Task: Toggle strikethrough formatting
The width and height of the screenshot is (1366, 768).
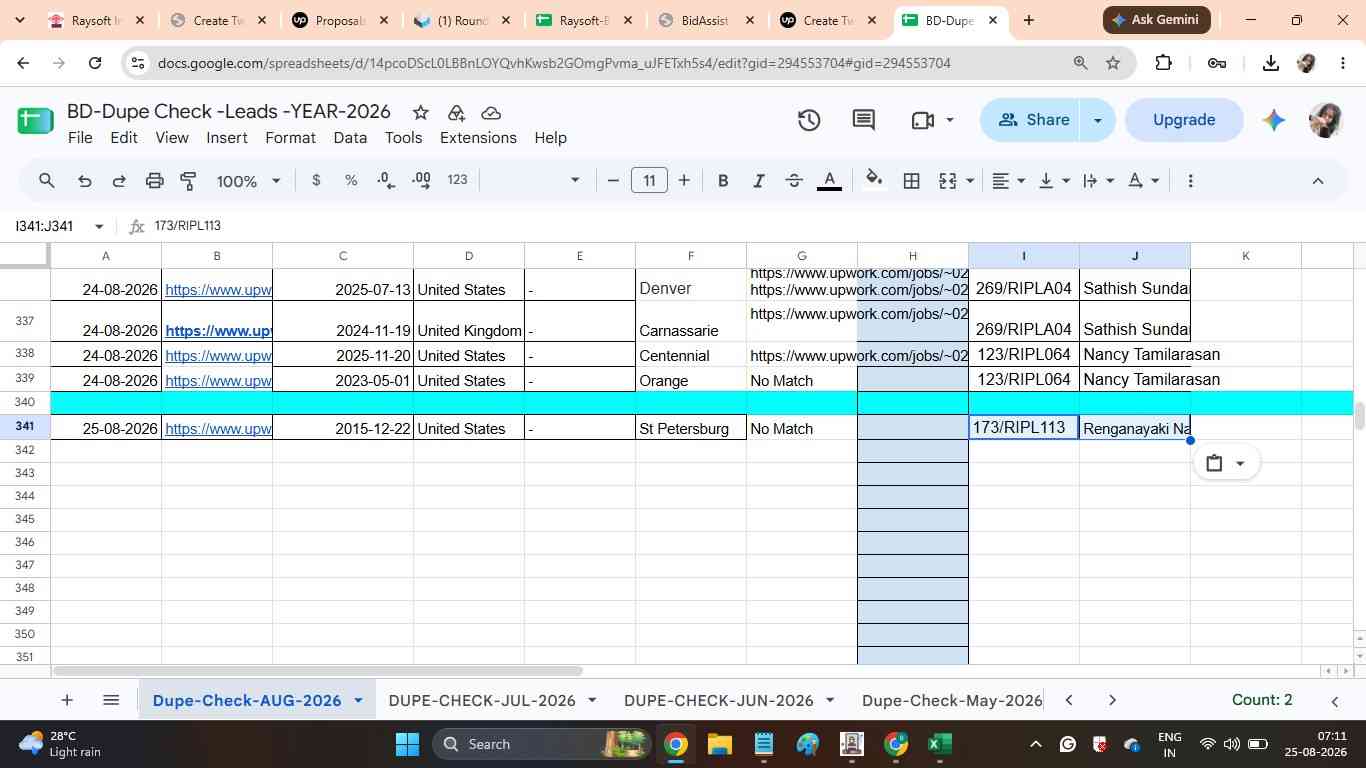Action: [794, 181]
